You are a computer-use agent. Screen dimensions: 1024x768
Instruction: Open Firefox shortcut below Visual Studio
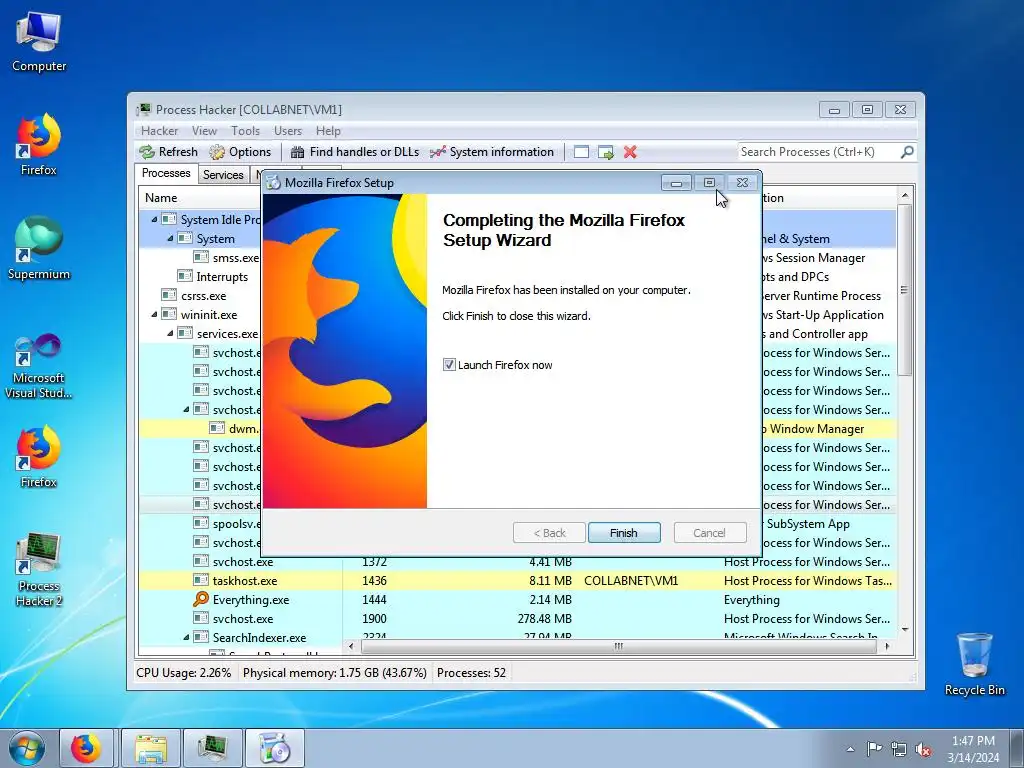click(x=39, y=457)
